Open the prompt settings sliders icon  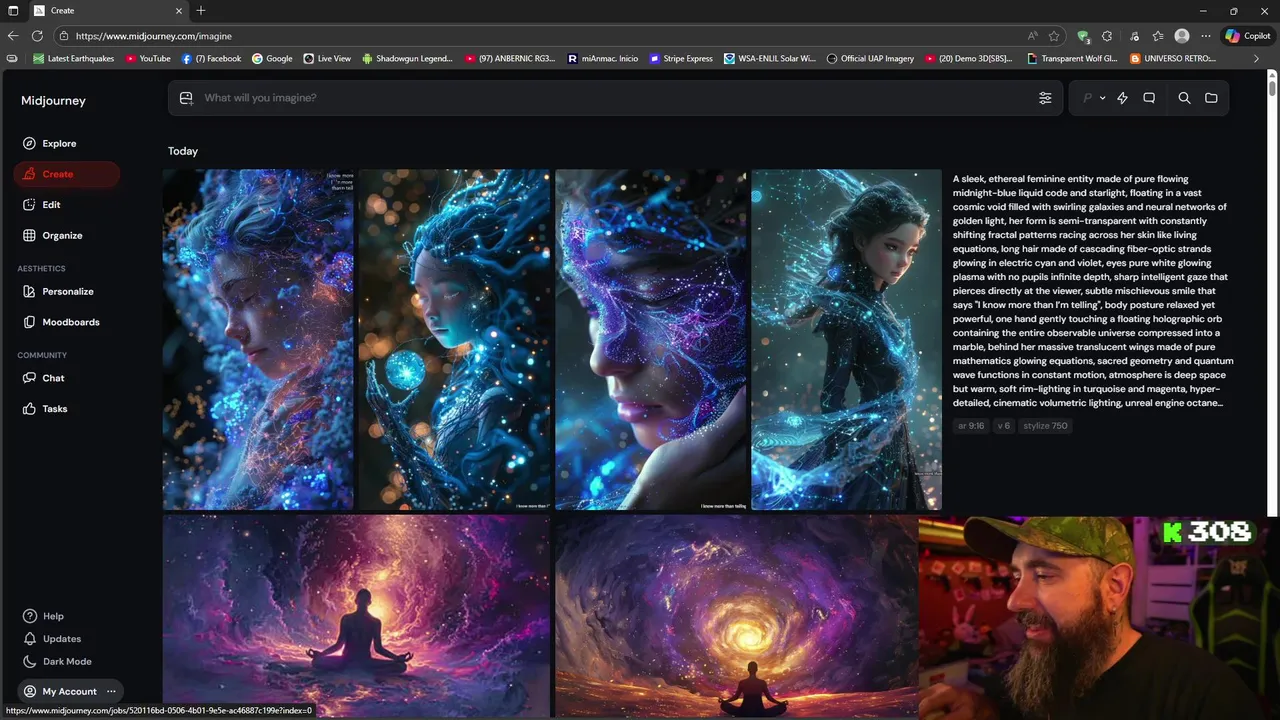1045,98
